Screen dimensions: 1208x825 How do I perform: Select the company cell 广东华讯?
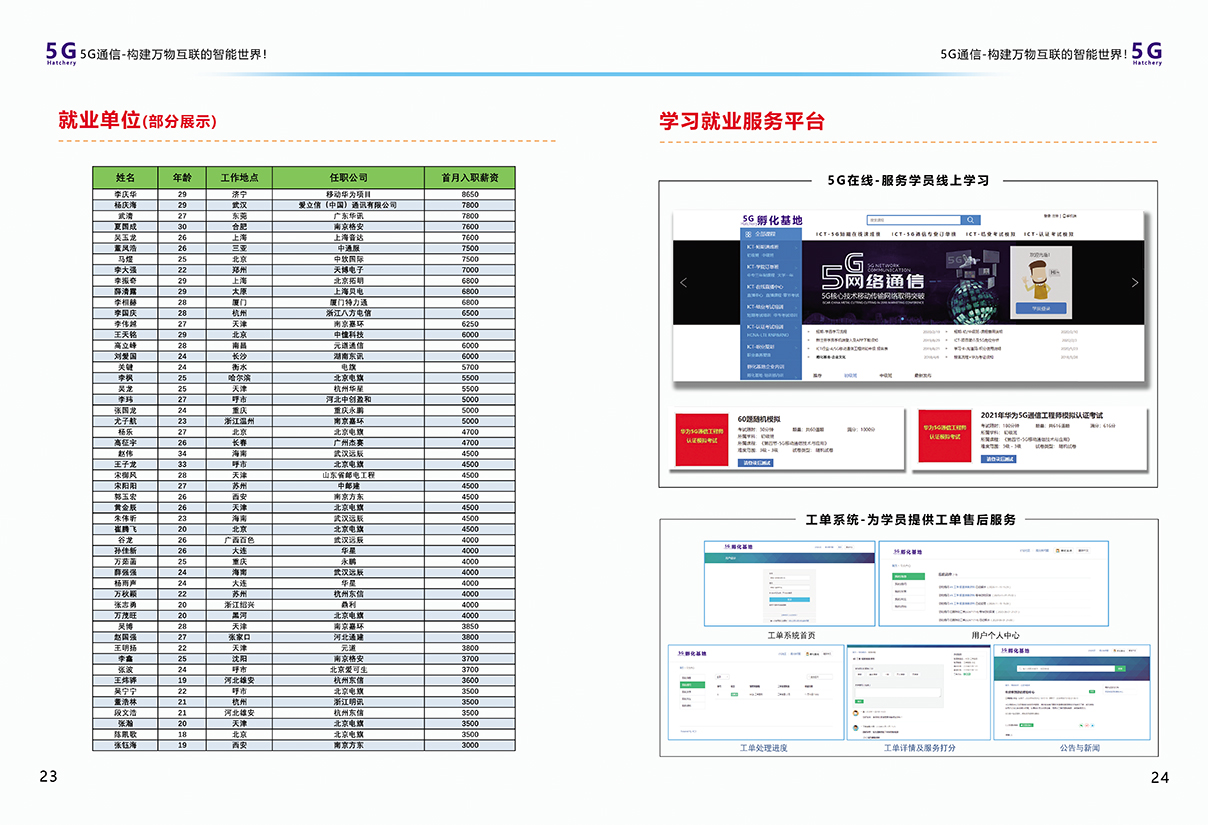[349, 216]
